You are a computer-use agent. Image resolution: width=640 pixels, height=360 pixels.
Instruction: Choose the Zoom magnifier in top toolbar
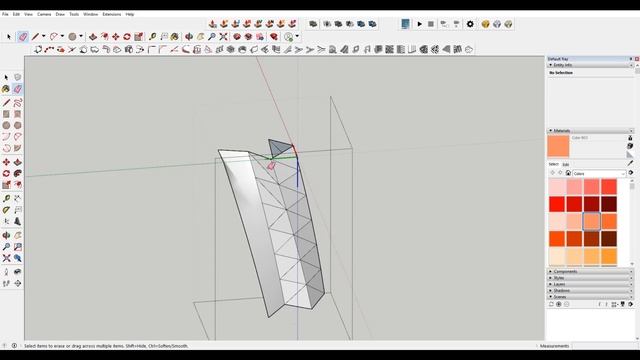pos(212,37)
